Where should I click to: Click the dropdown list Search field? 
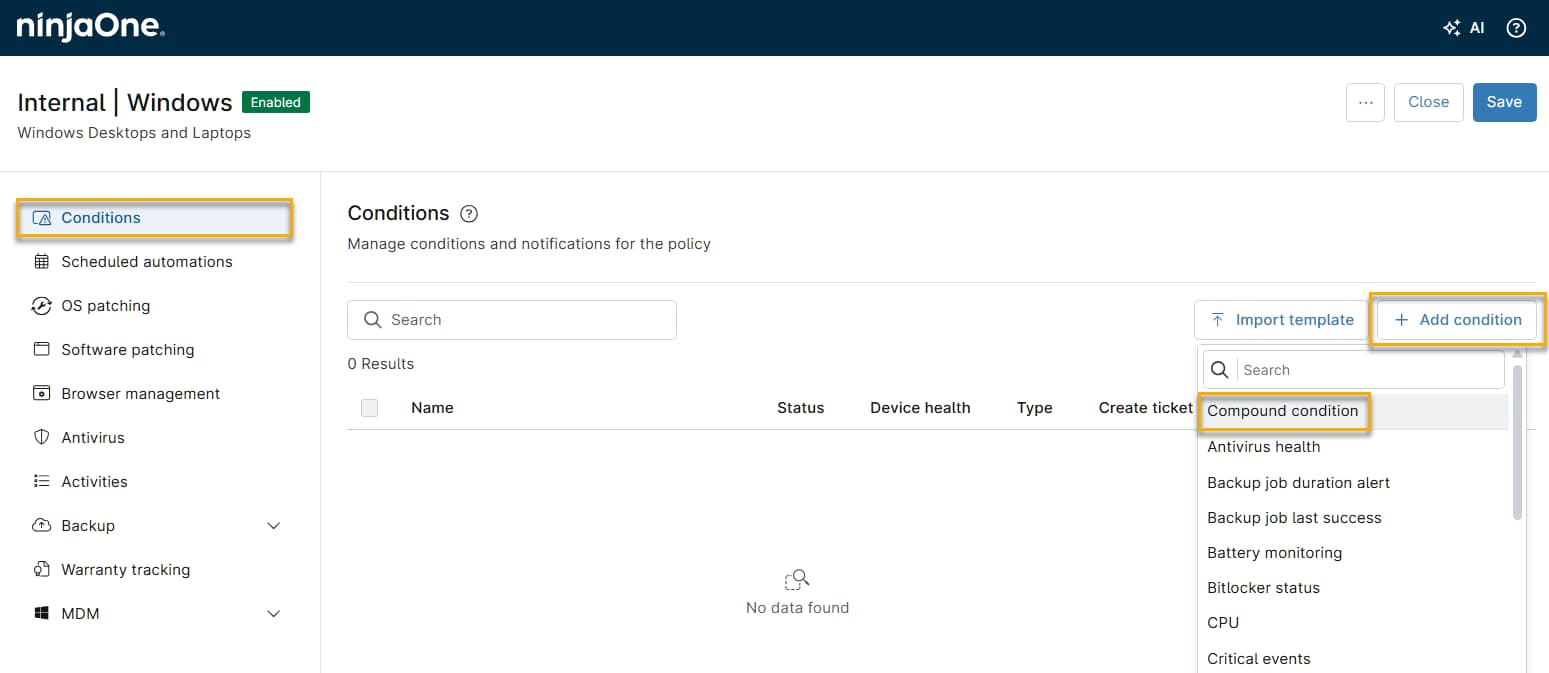click(x=1354, y=370)
